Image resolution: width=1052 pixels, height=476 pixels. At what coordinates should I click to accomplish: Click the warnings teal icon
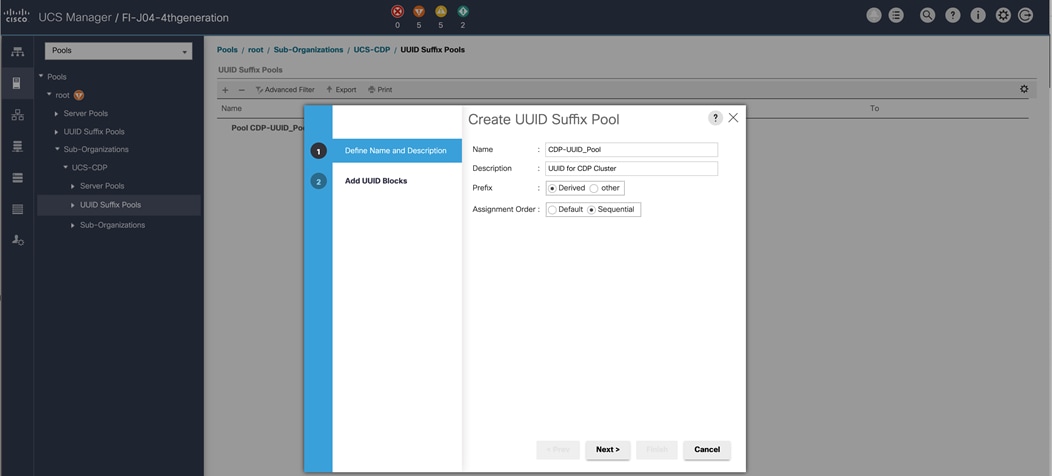click(x=463, y=11)
